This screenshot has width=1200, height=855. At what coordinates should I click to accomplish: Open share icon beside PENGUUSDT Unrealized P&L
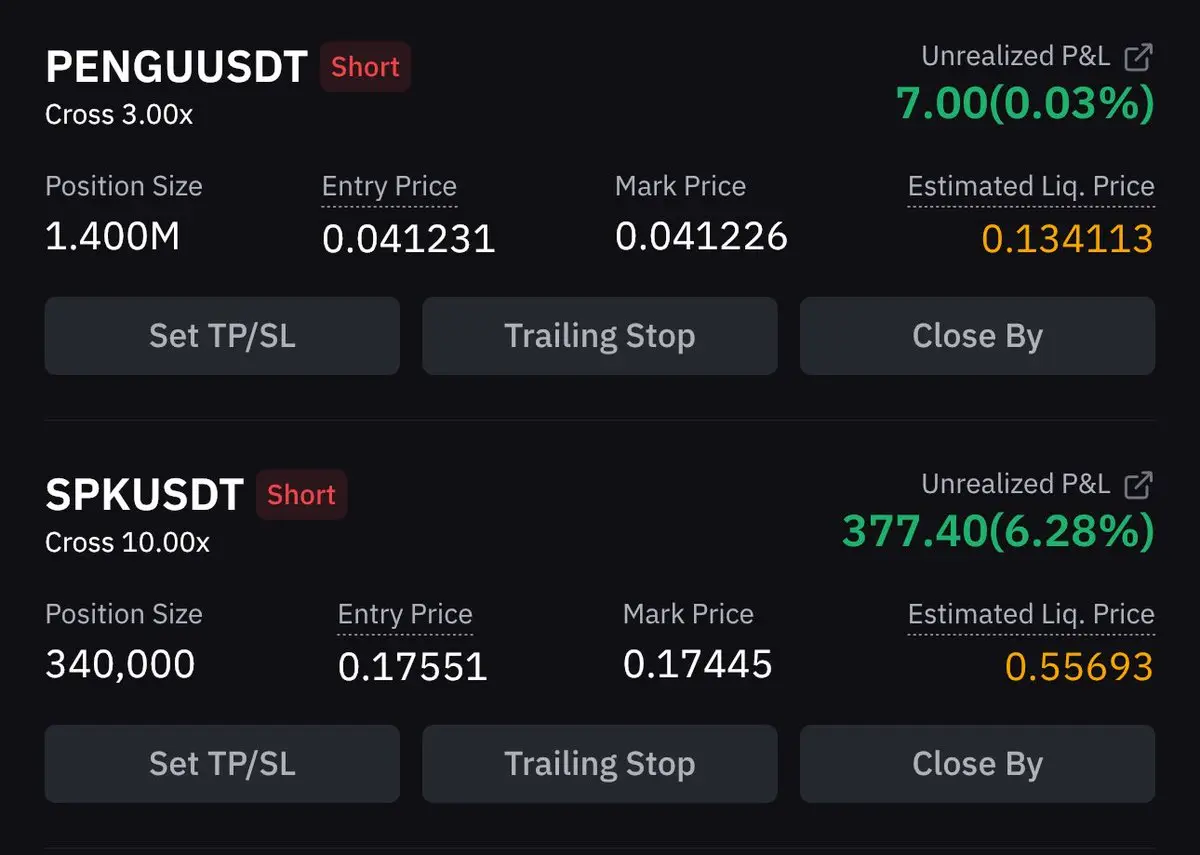[x=1138, y=57]
